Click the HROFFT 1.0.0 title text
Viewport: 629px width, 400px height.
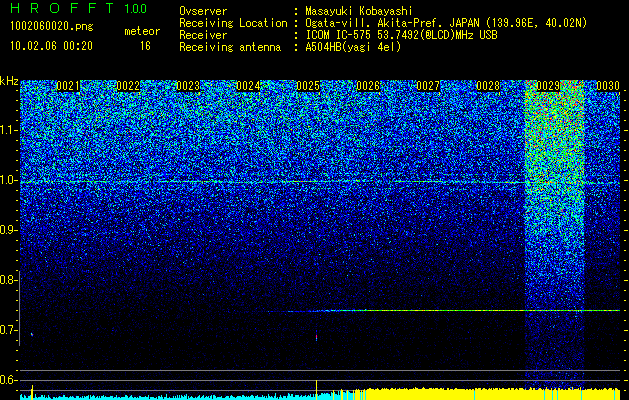[79, 8]
